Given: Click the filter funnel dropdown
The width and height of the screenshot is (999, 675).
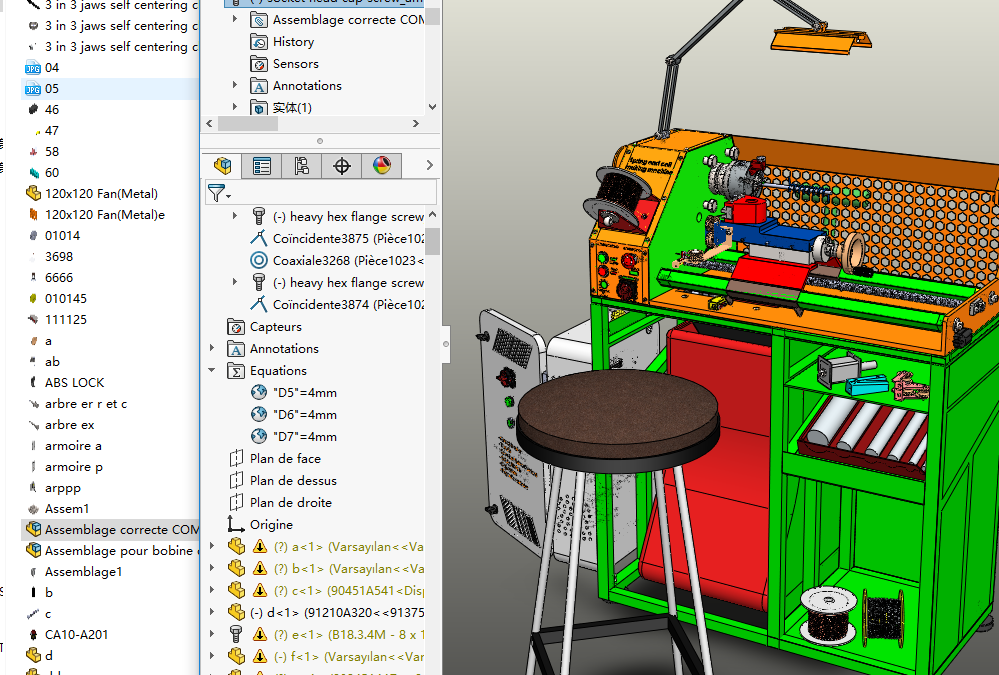Looking at the screenshot, I should (x=219, y=192).
